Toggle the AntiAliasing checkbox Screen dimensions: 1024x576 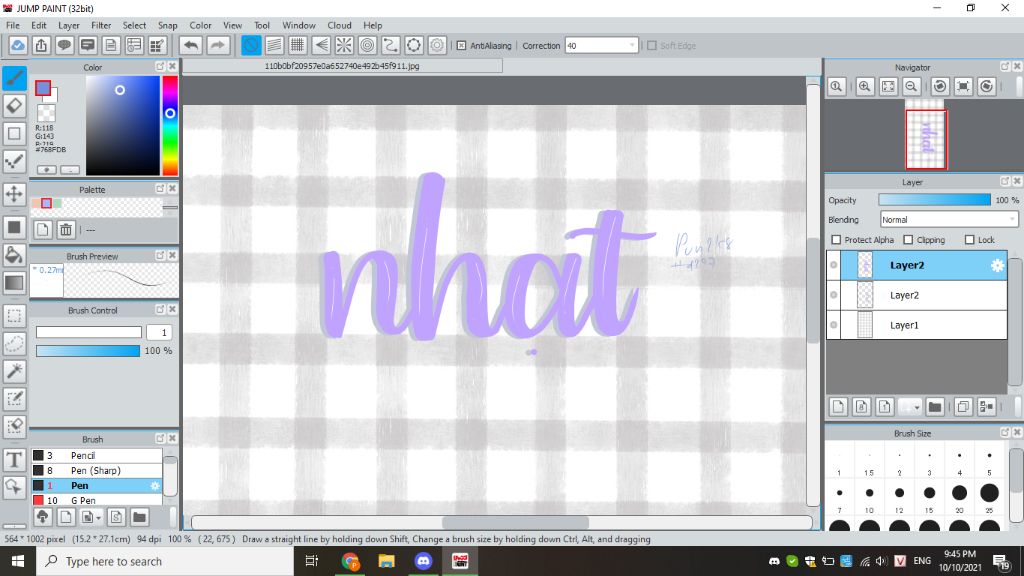point(461,46)
